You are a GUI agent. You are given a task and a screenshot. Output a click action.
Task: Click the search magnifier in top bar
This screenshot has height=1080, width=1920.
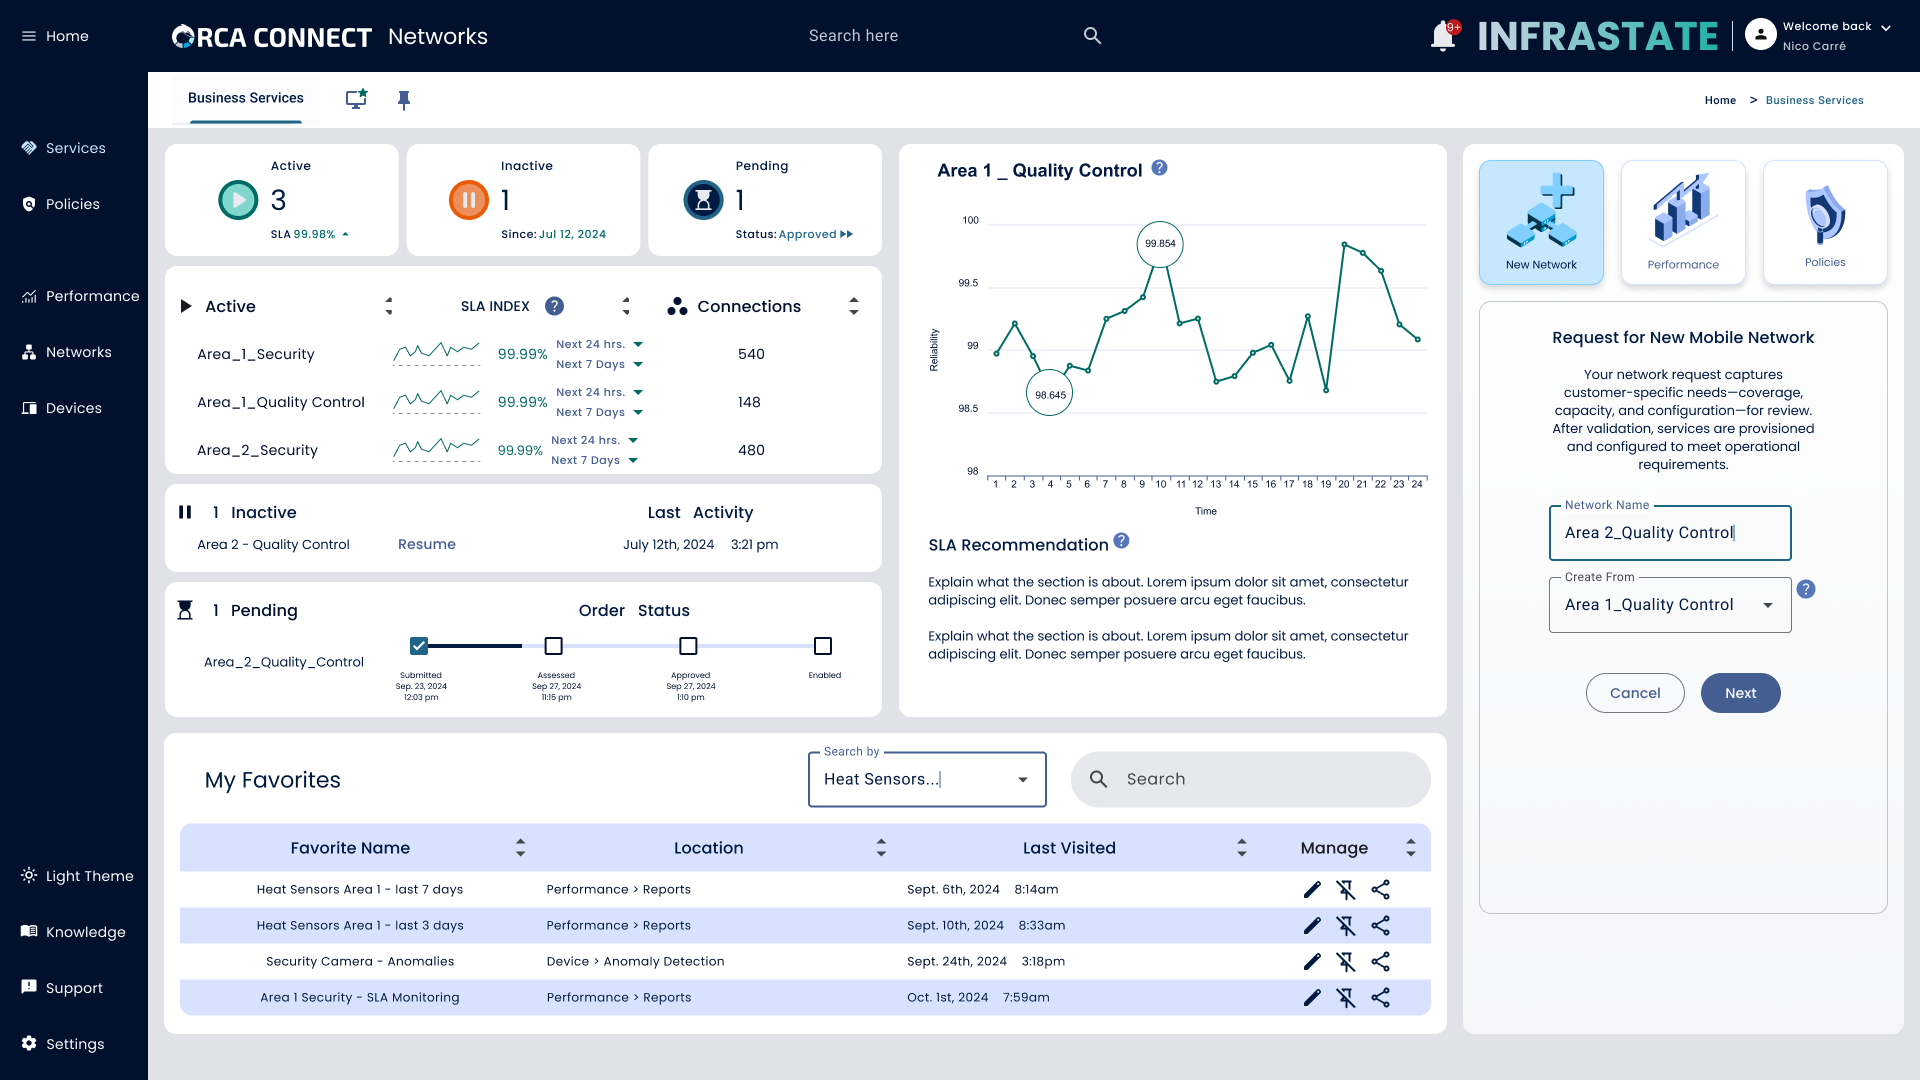pos(1092,36)
